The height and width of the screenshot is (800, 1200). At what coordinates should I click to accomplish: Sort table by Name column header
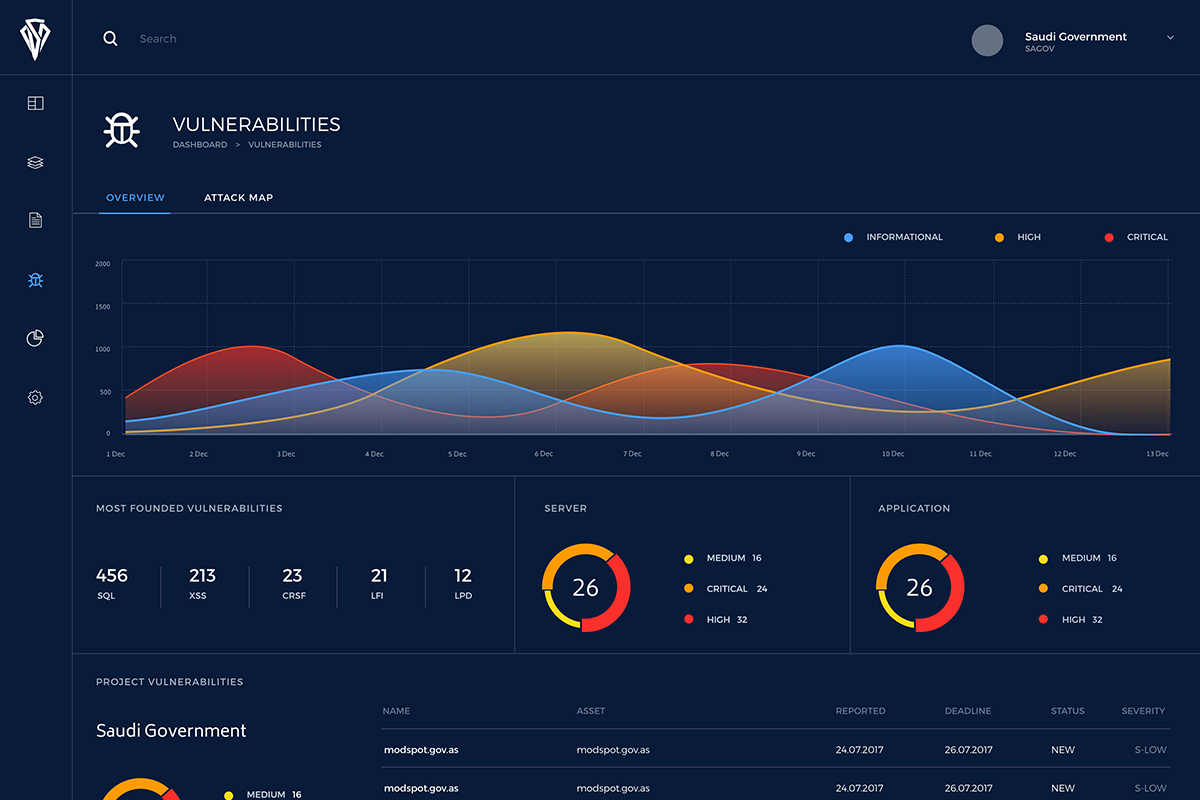click(397, 711)
